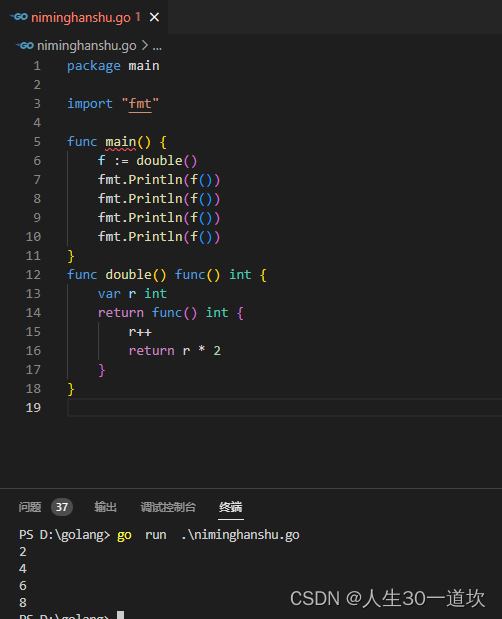
Task: Open the 问题 problems panel tab
Action: tap(30, 507)
